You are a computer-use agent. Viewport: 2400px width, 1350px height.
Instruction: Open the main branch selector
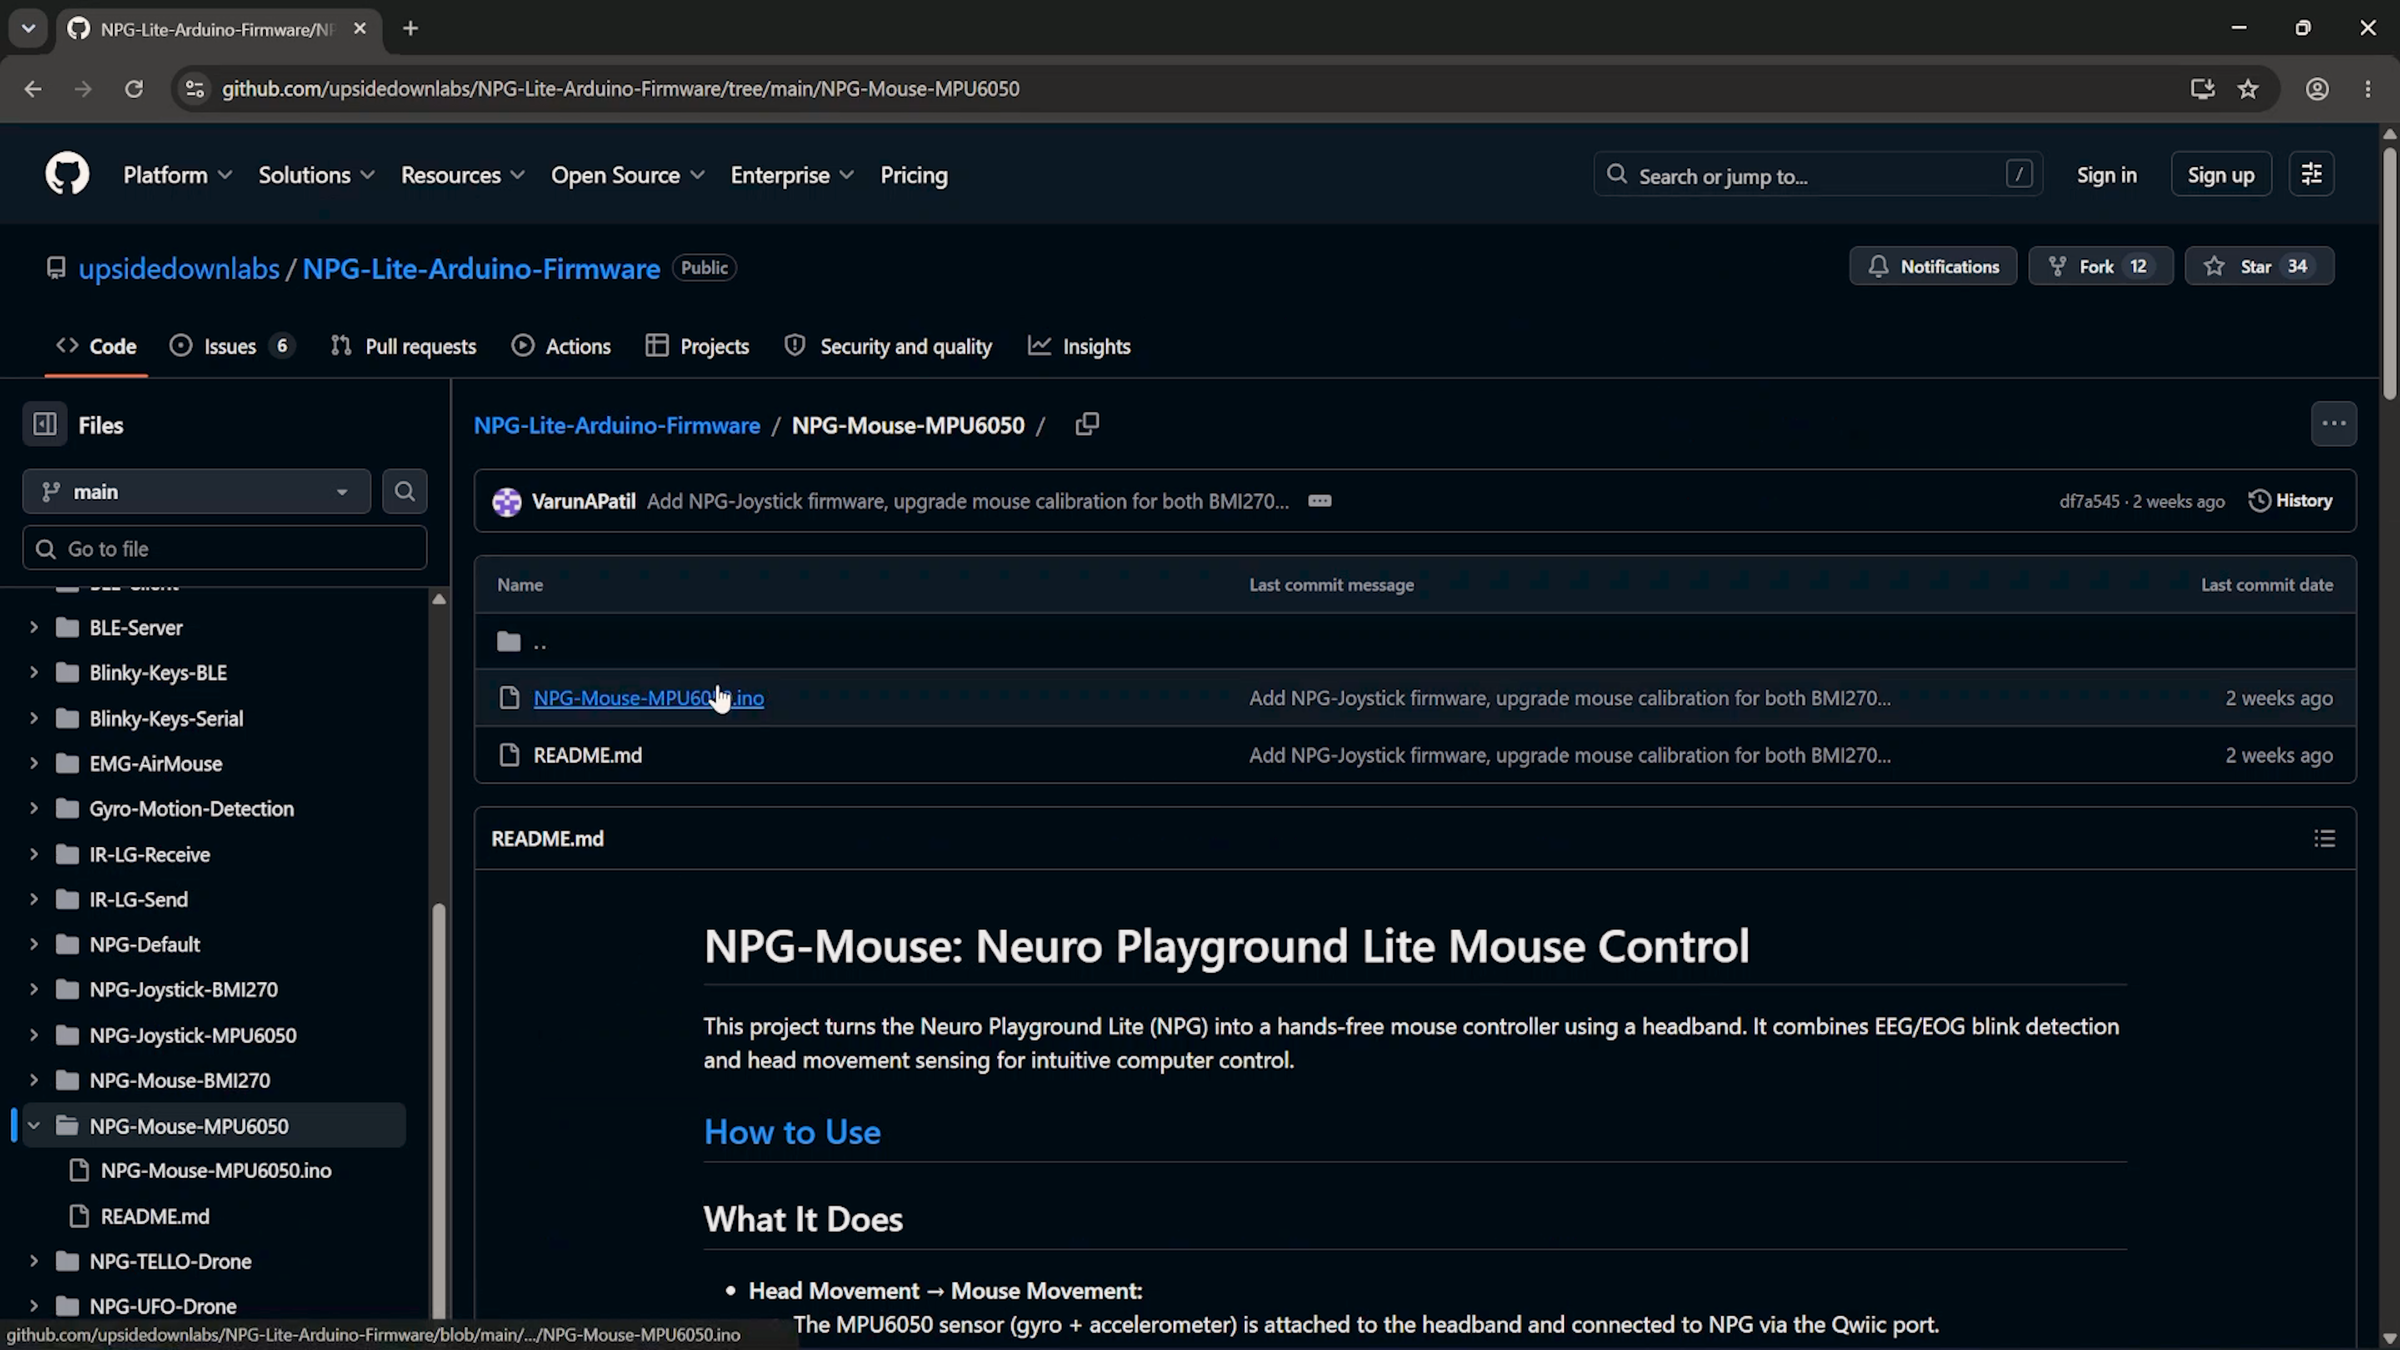(196, 492)
